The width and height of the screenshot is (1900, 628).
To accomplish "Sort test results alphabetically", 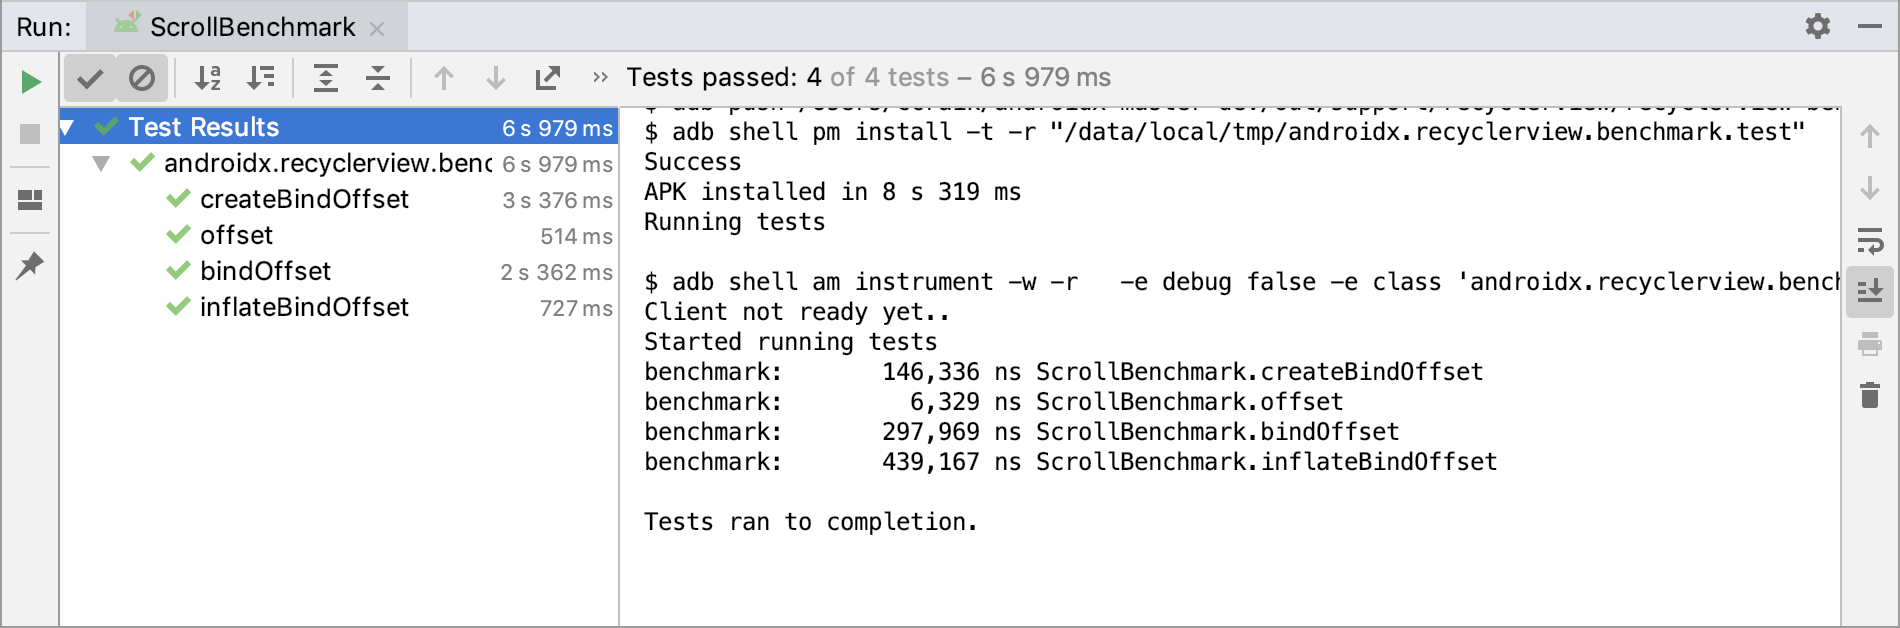I will (208, 78).
